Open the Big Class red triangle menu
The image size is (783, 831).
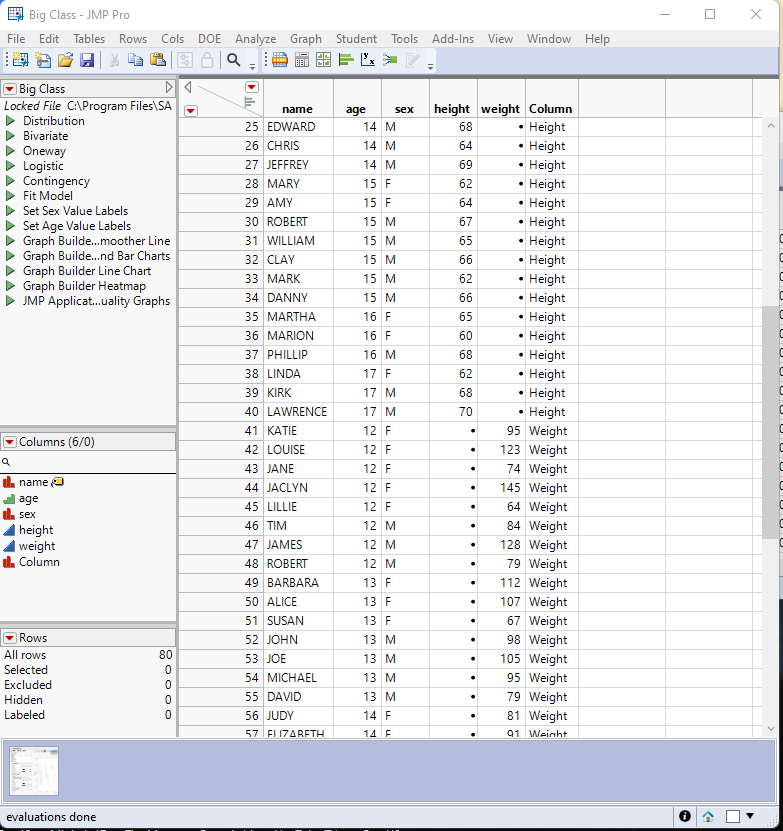(x=10, y=89)
